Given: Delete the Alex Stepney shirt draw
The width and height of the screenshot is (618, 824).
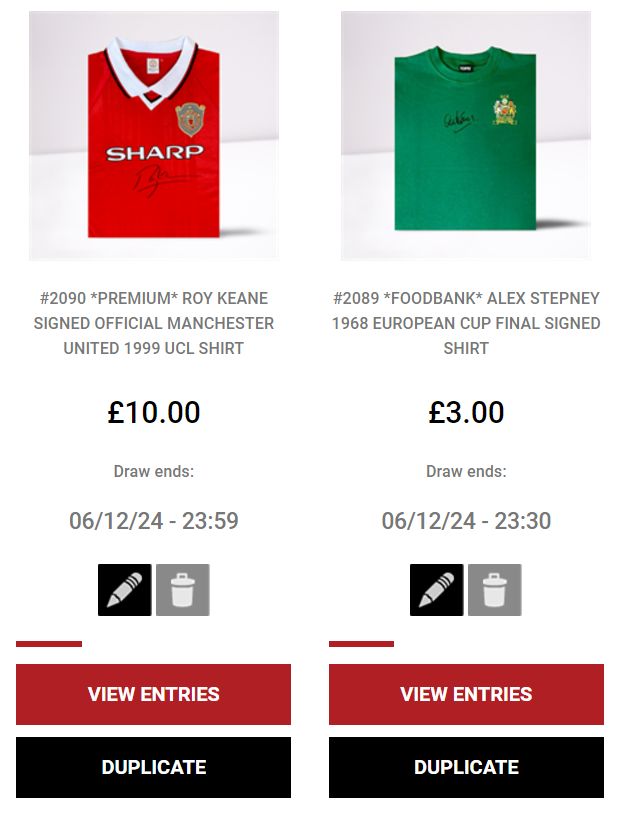Looking at the screenshot, I should [495, 590].
